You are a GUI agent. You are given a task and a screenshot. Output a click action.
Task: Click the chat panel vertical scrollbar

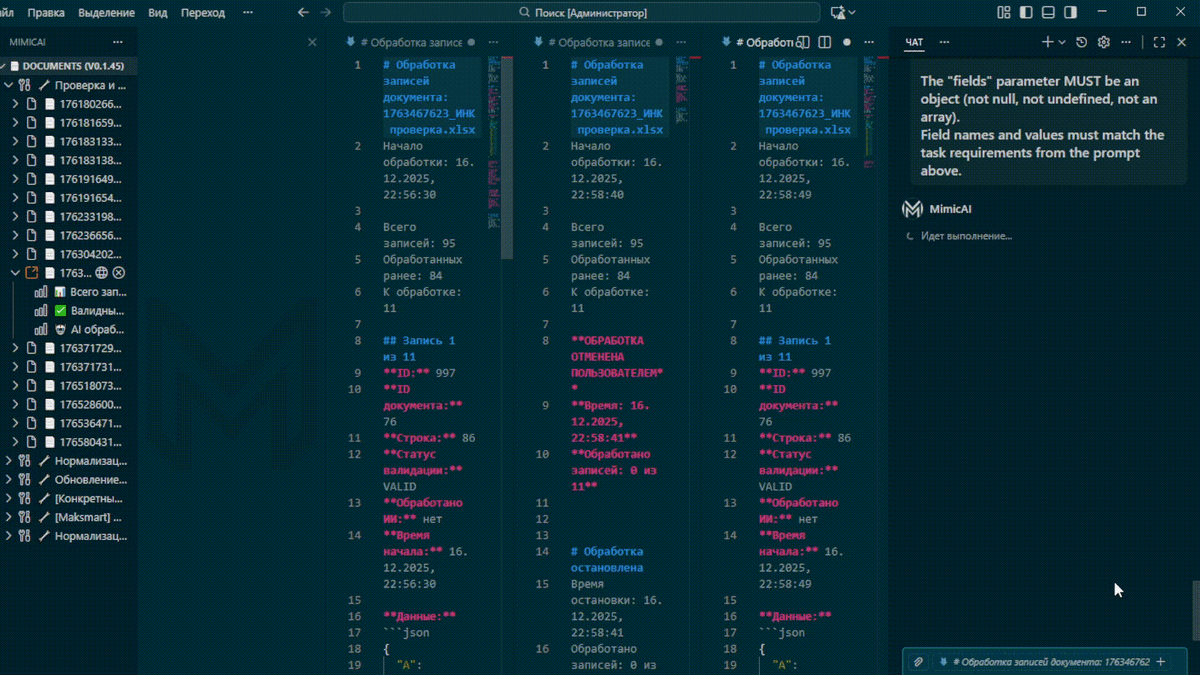click(x=1195, y=610)
